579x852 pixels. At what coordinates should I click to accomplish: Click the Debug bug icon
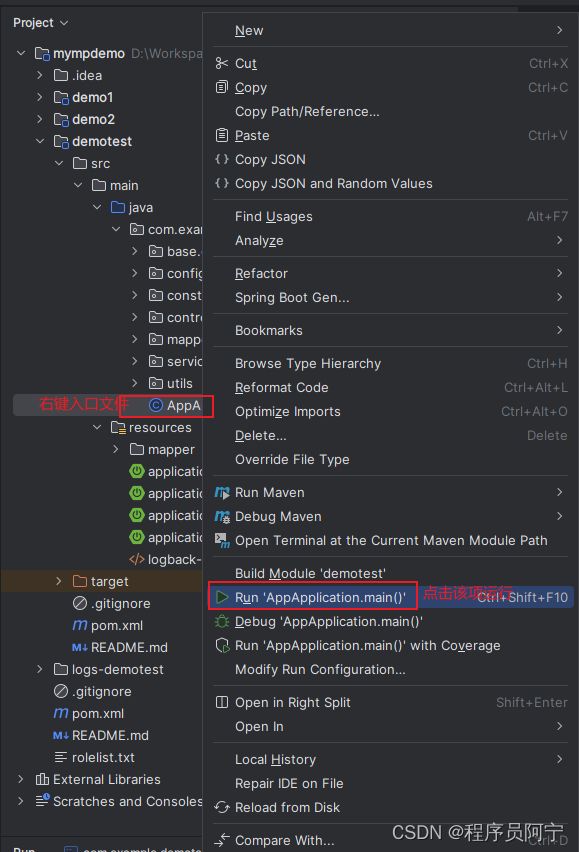[x=222, y=621]
